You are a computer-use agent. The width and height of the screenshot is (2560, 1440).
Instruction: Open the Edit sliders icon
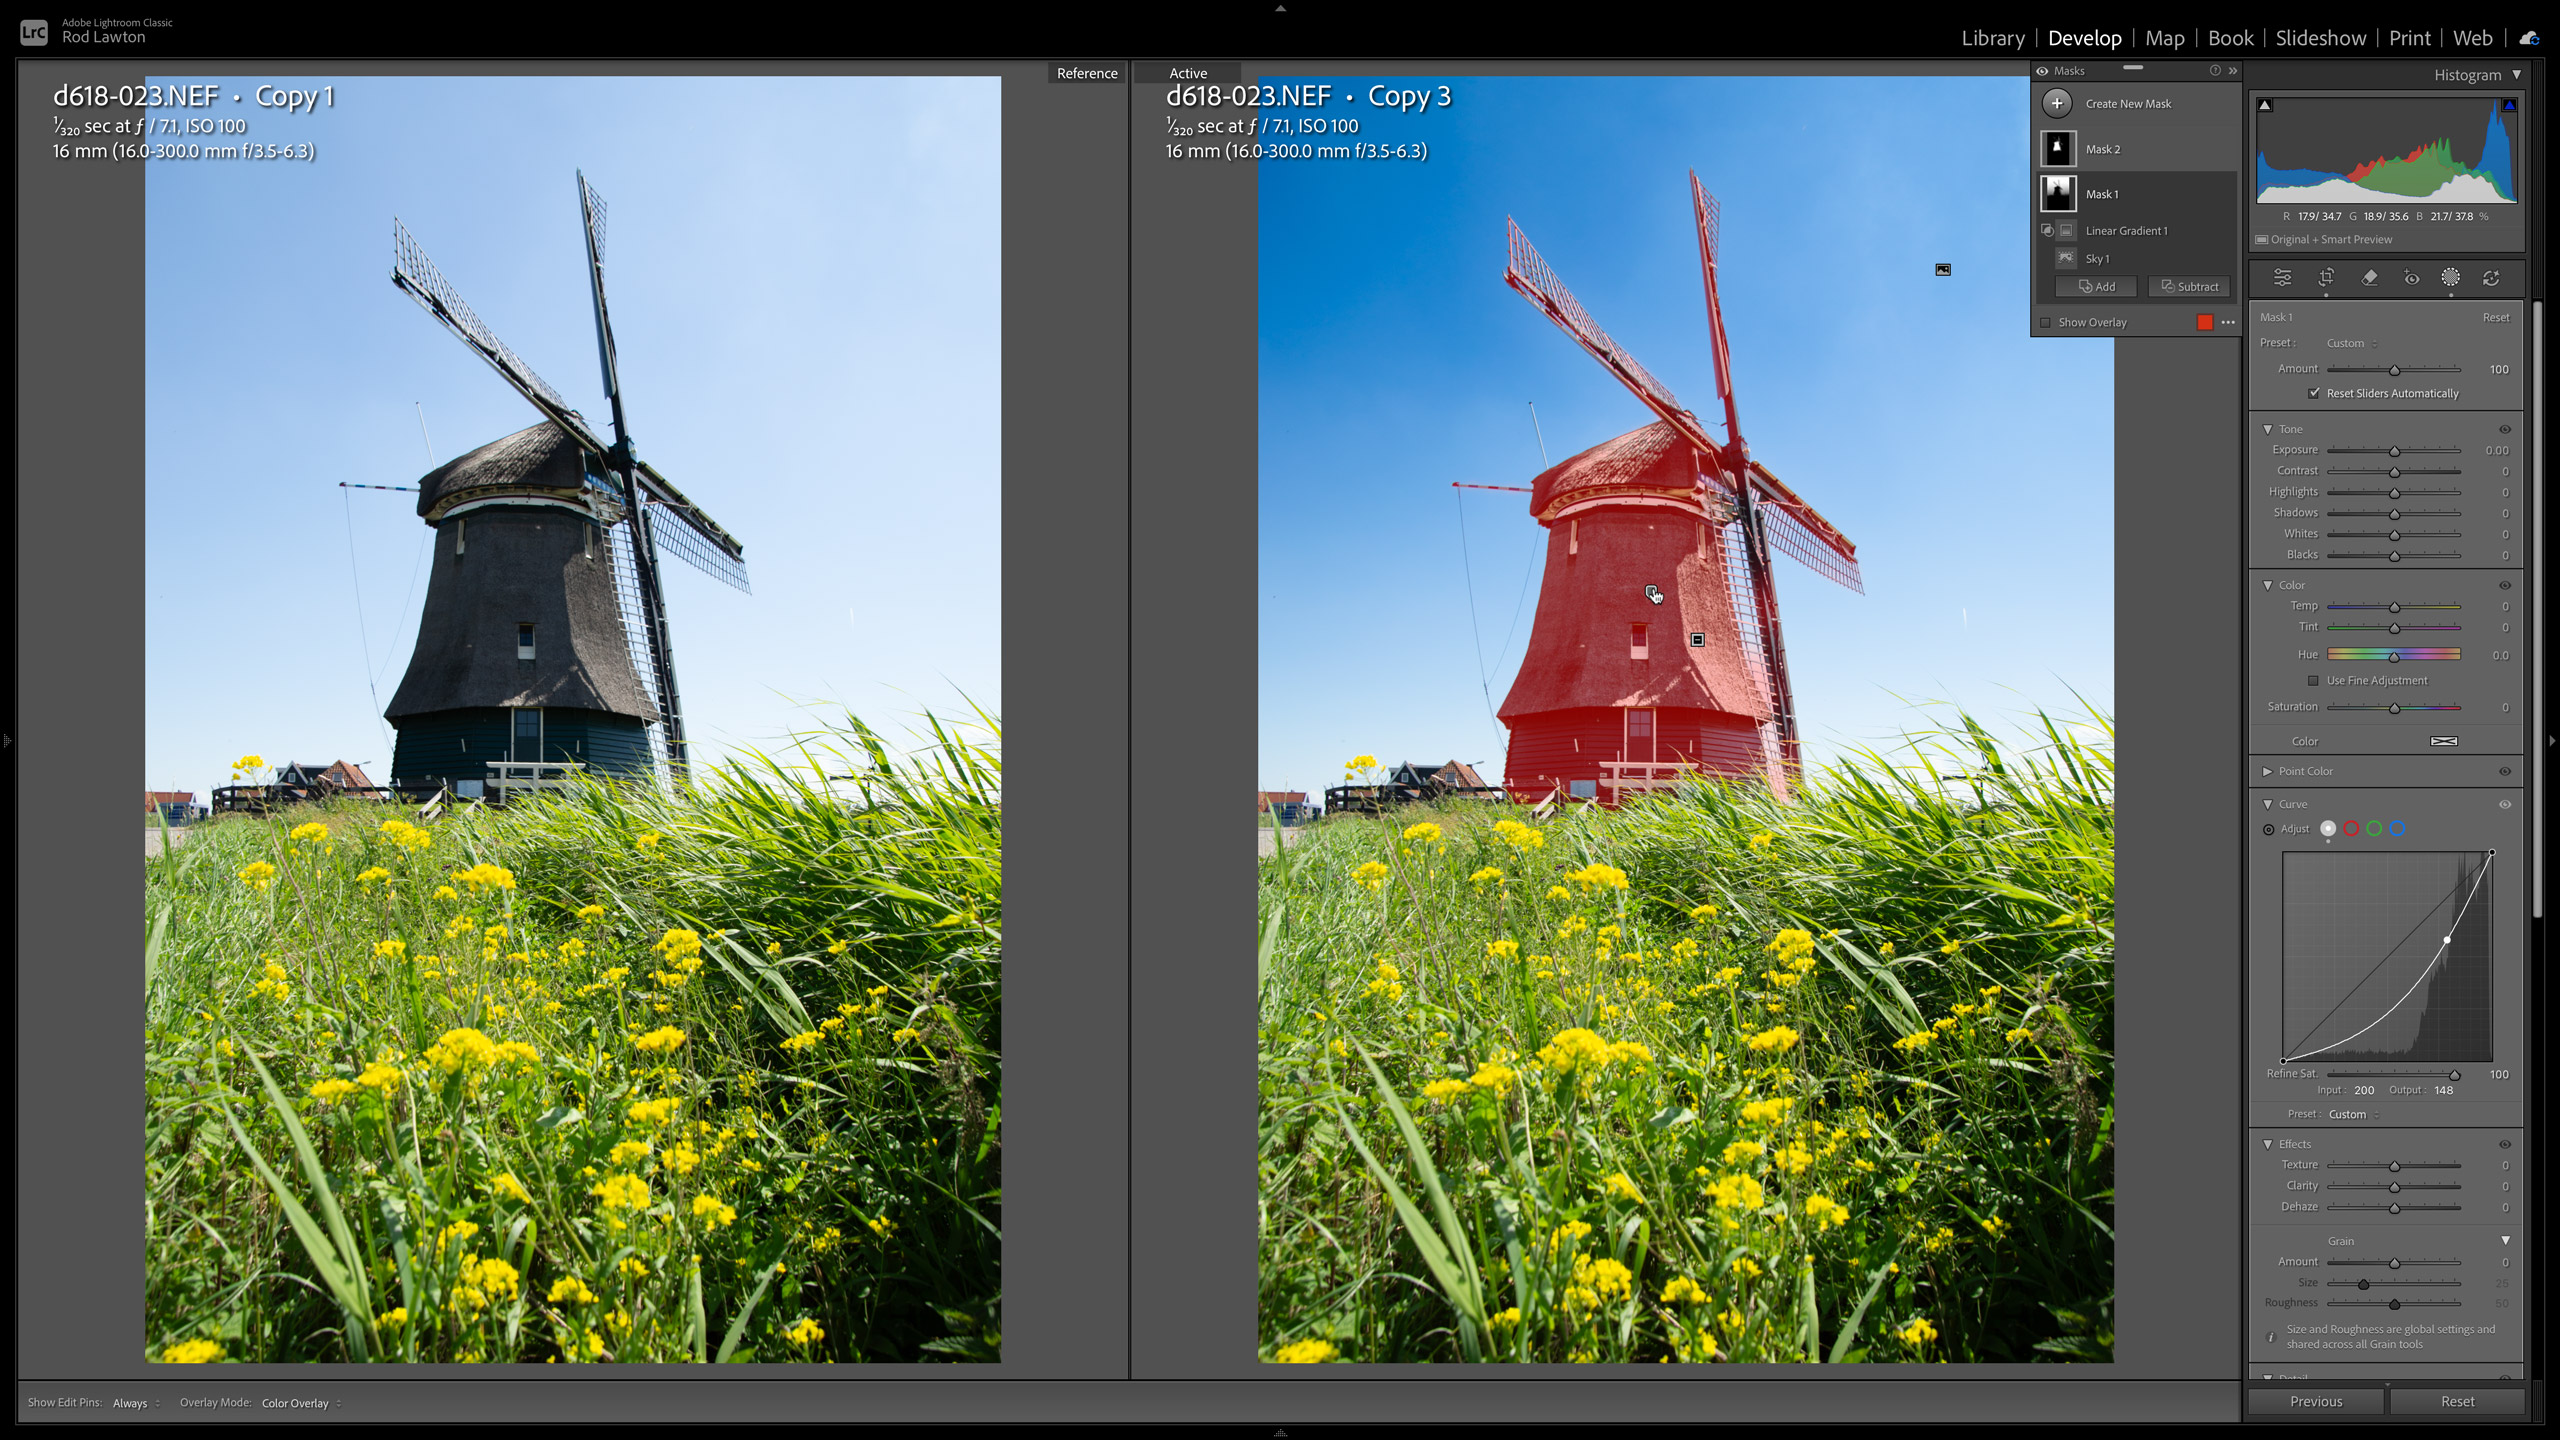point(2282,278)
